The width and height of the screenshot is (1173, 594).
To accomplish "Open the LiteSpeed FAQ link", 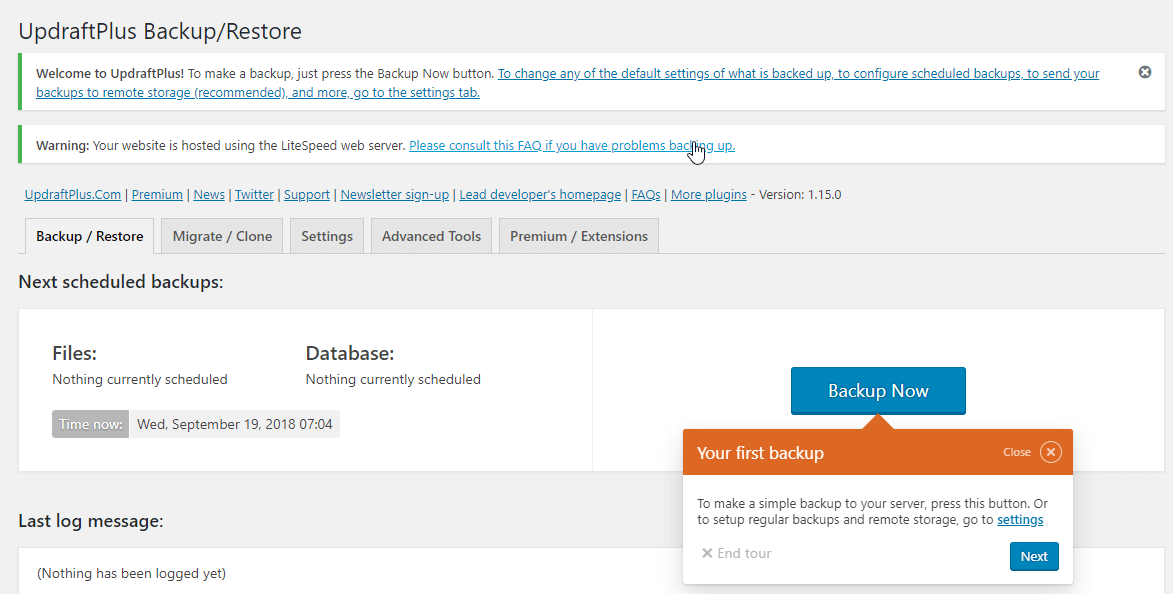I will (x=571, y=145).
